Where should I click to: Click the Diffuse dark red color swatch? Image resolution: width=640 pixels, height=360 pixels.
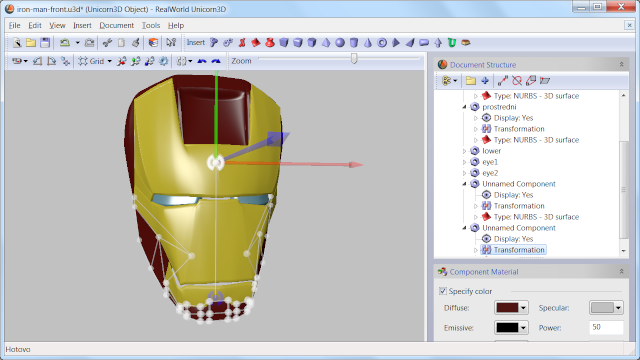(507, 308)
